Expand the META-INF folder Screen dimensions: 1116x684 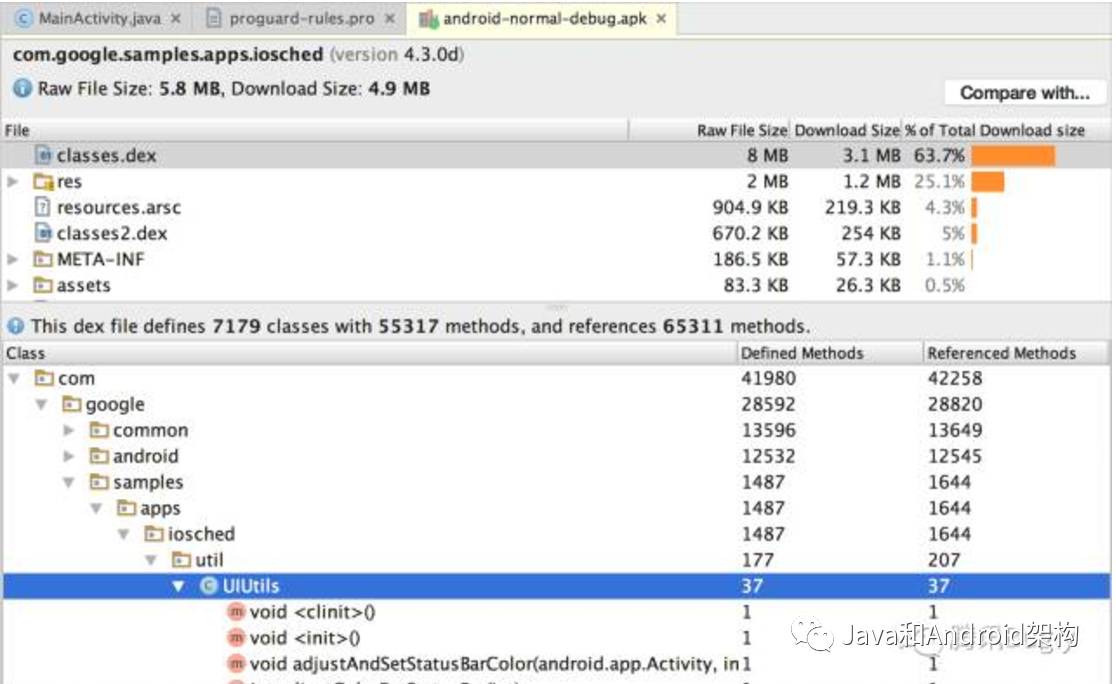[x=13, y=259]
